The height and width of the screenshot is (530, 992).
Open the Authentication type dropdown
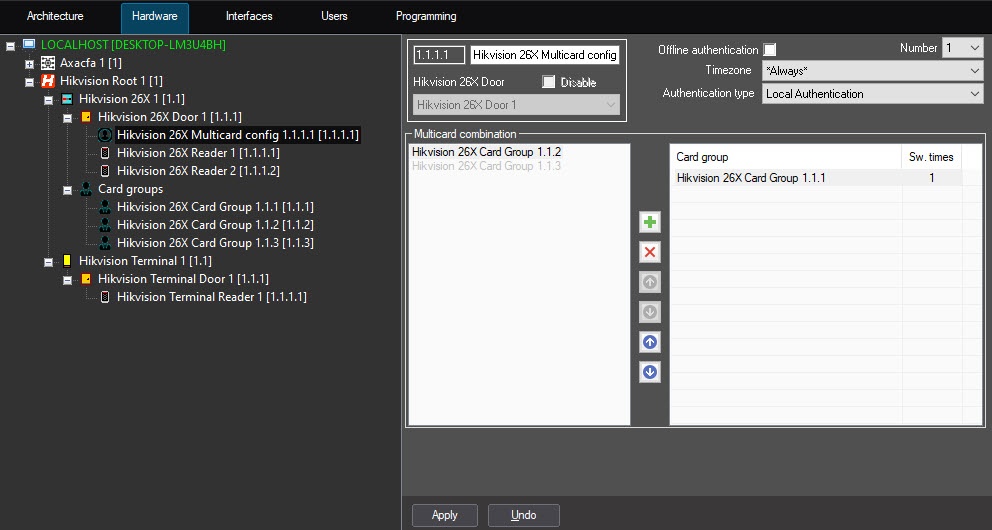coord(872,94)
